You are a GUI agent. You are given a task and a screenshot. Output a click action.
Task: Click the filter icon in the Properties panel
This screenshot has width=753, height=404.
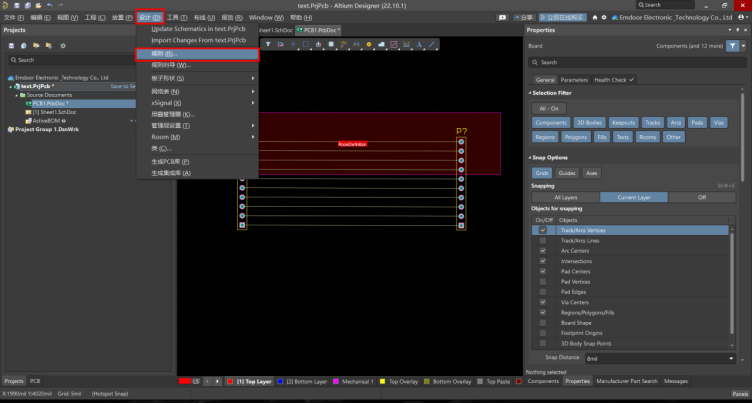(732, 46)
